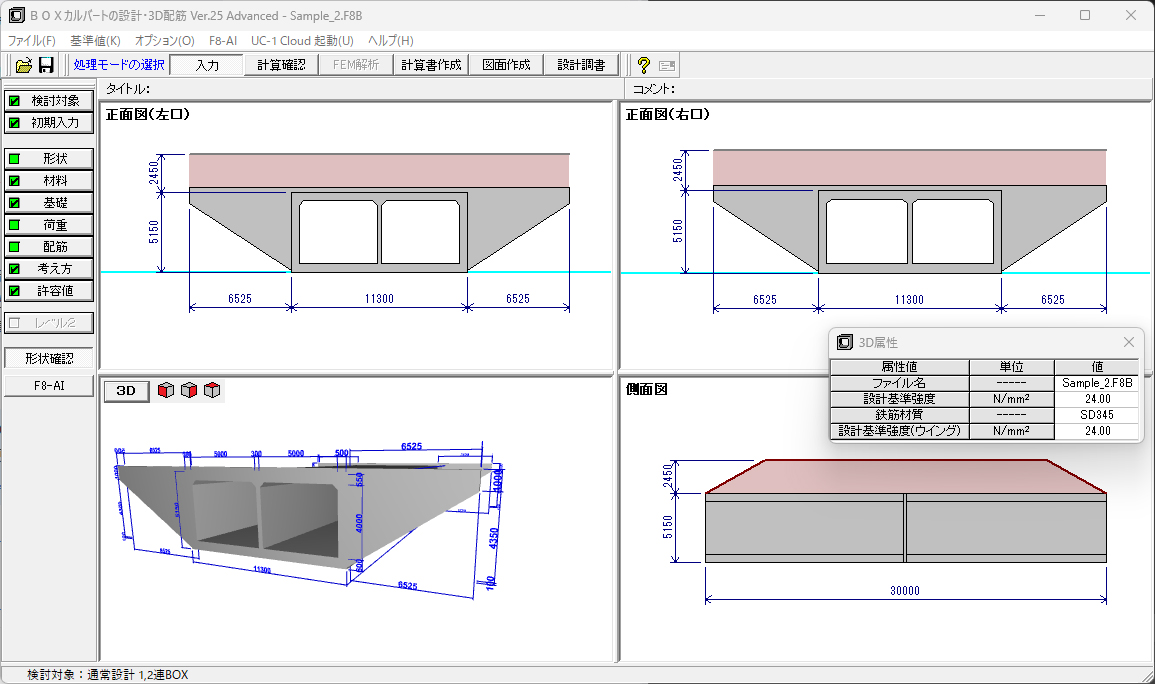Click the 3D属性 panel icon
Image resolution: width=1155 pixels, height=684 pixels.
[x=845, y=342]
